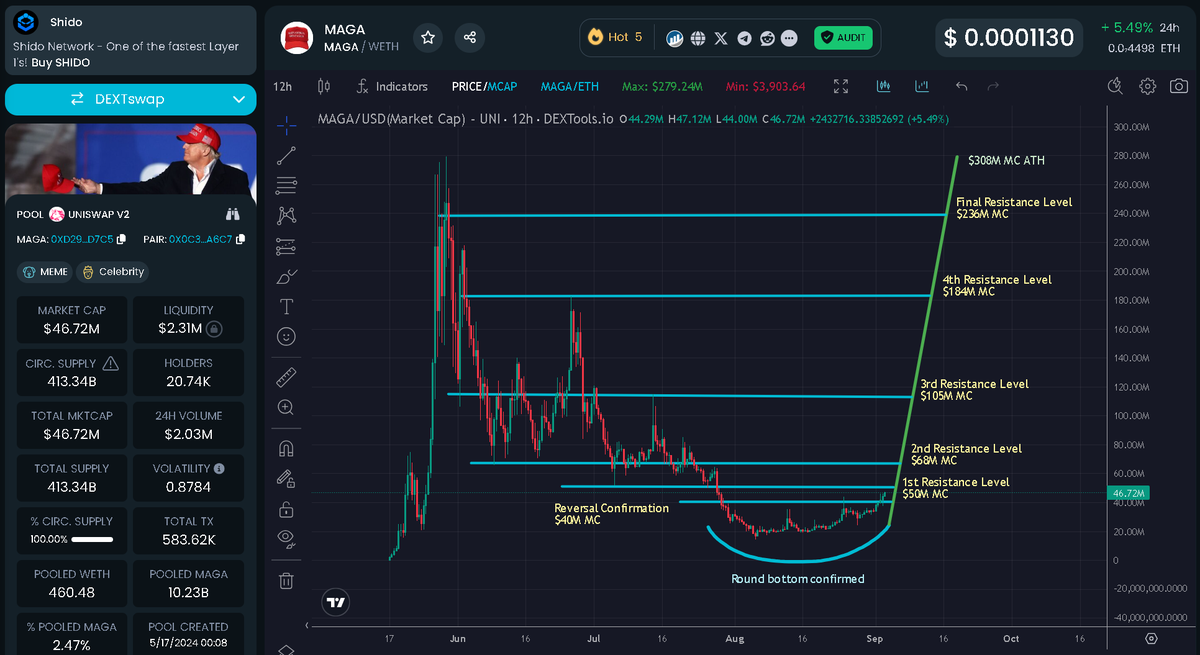Toggle the first trade markers chart icon
Screen dimensions: 1200x655
pyautogui.click(x=884, y=87)
